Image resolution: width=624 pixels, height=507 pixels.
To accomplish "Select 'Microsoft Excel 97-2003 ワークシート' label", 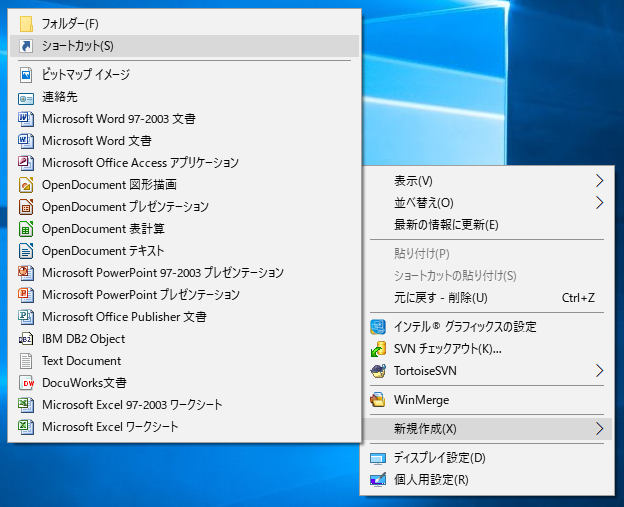I will tap(132, 405).
